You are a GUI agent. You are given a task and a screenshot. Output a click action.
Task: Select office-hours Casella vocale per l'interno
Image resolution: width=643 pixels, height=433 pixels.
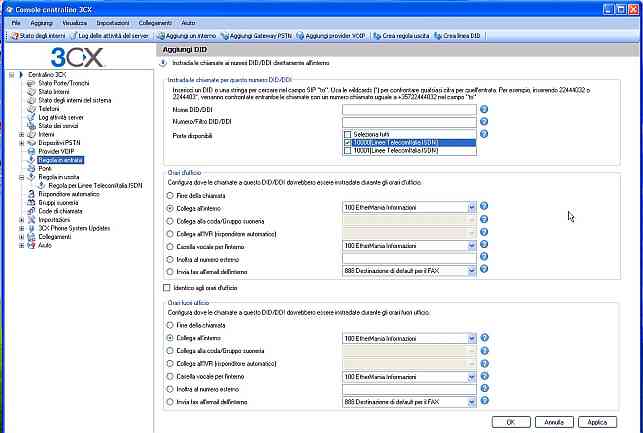pyautogui.click(x=170, y=246)
